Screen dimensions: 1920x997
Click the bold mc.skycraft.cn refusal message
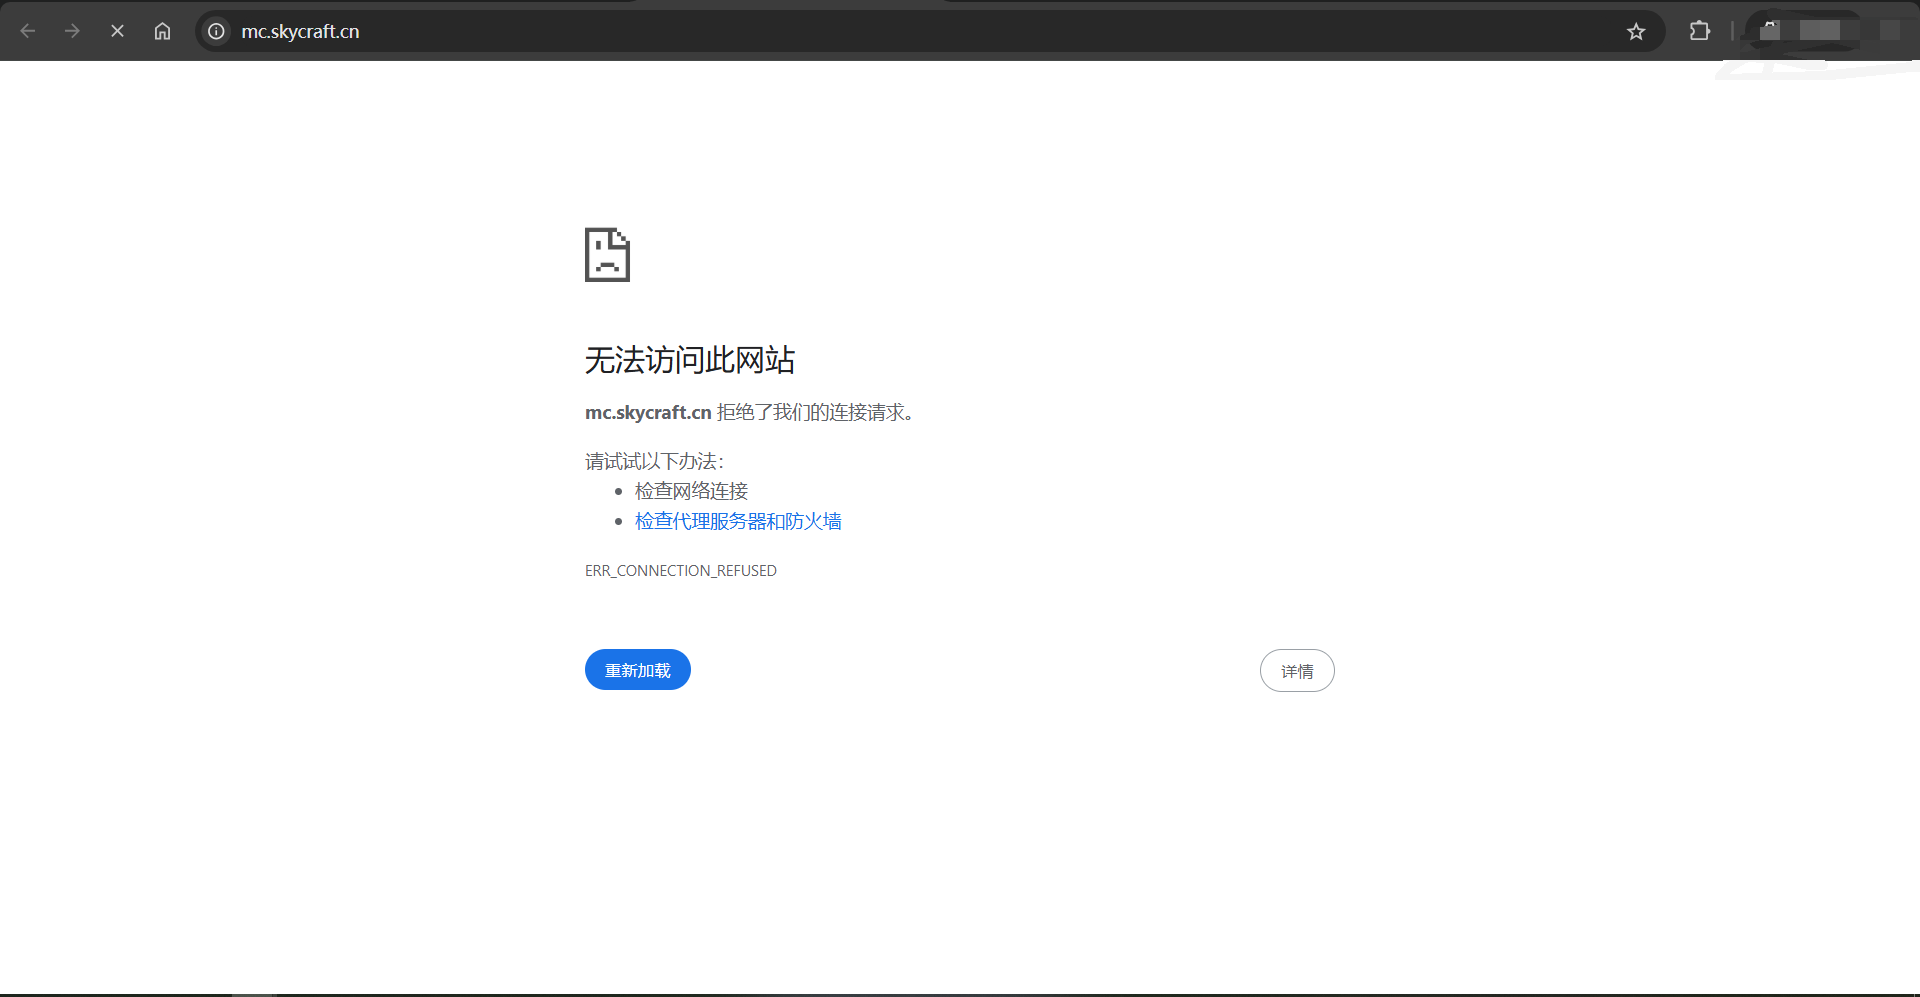coord(648,412)
